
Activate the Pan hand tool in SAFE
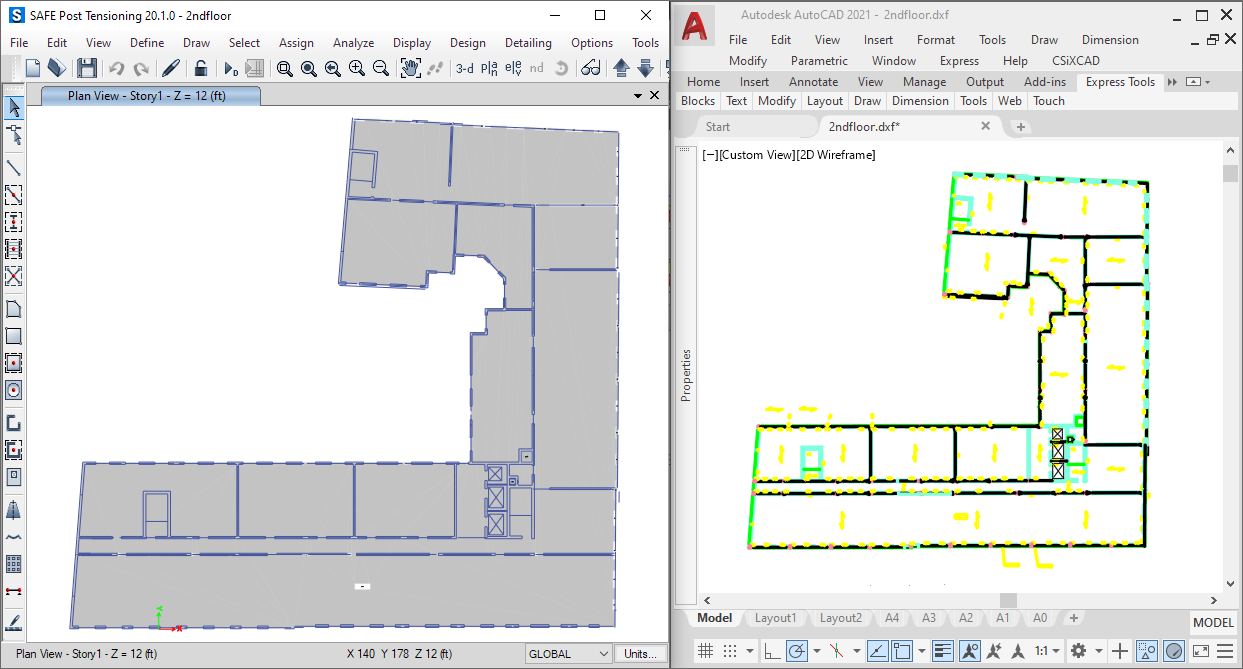click(x=410, y=70)
